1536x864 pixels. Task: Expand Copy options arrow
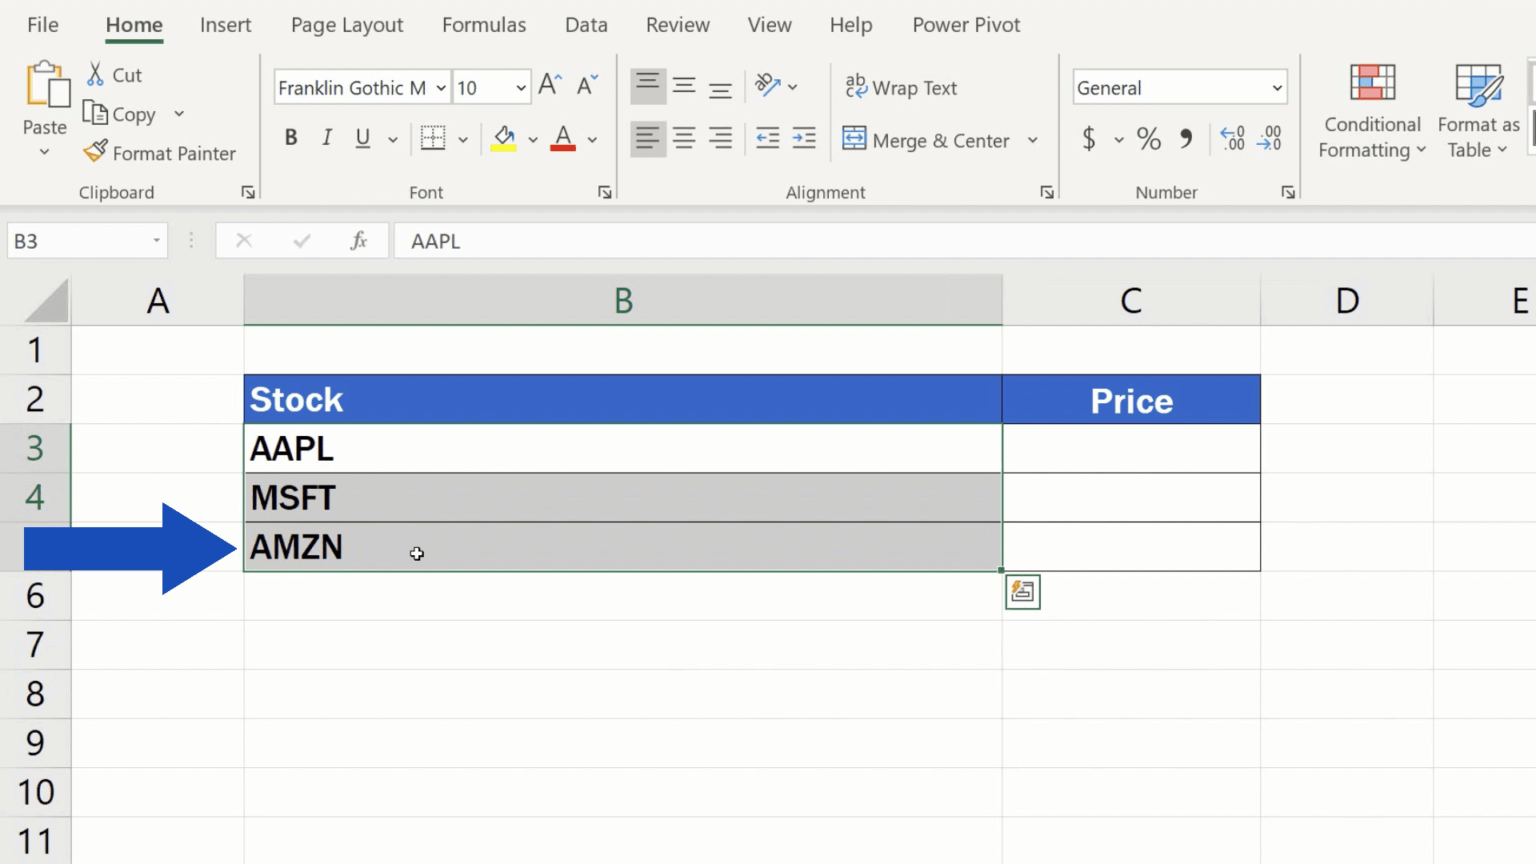179,114
